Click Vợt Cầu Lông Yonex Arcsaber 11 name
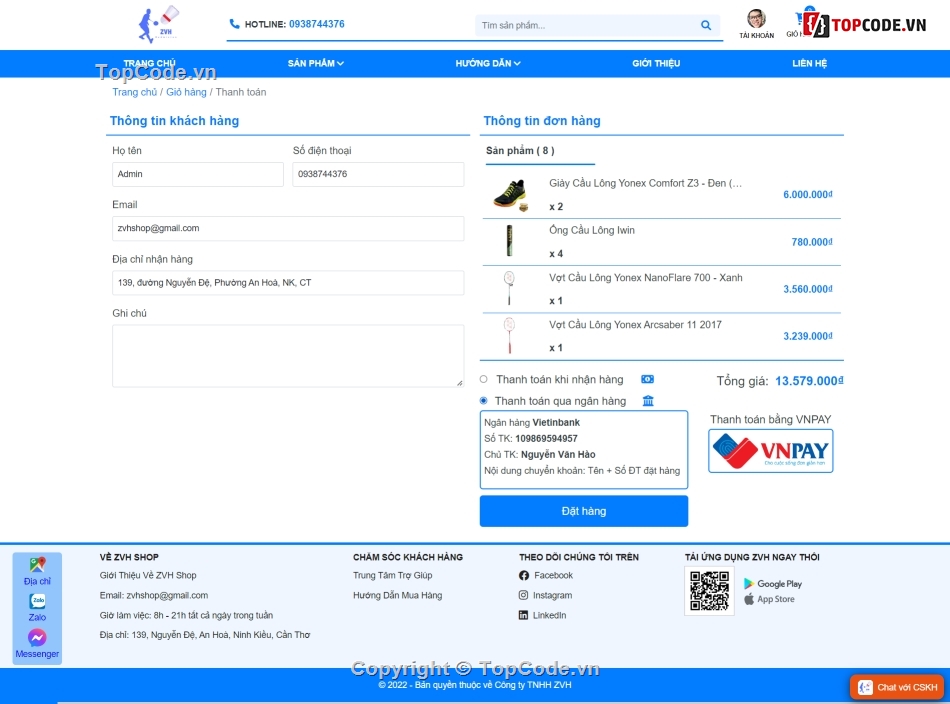The image size is (950, 704). pos(636,325)
